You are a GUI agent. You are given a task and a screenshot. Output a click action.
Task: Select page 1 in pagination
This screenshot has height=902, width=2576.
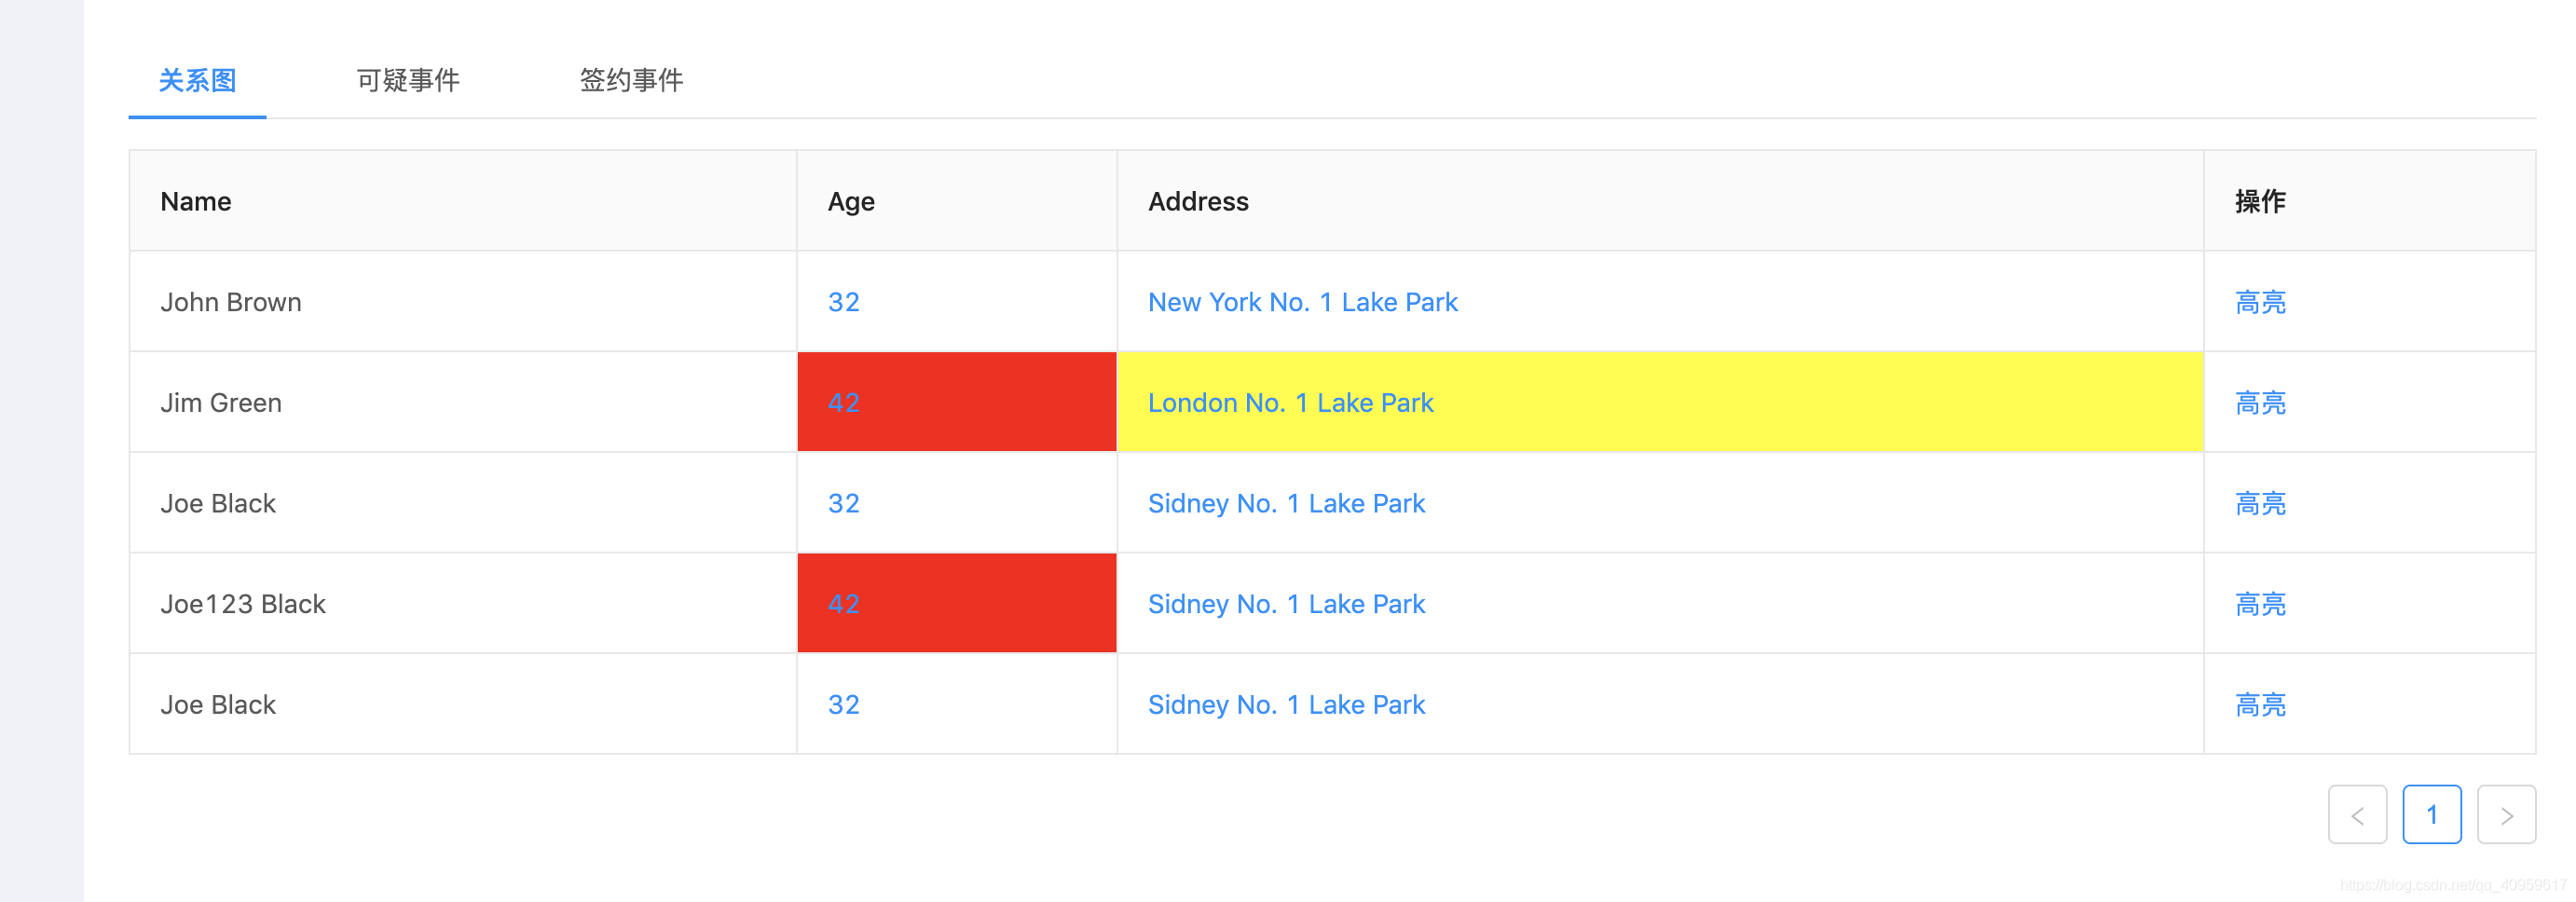coord(2432,815)
